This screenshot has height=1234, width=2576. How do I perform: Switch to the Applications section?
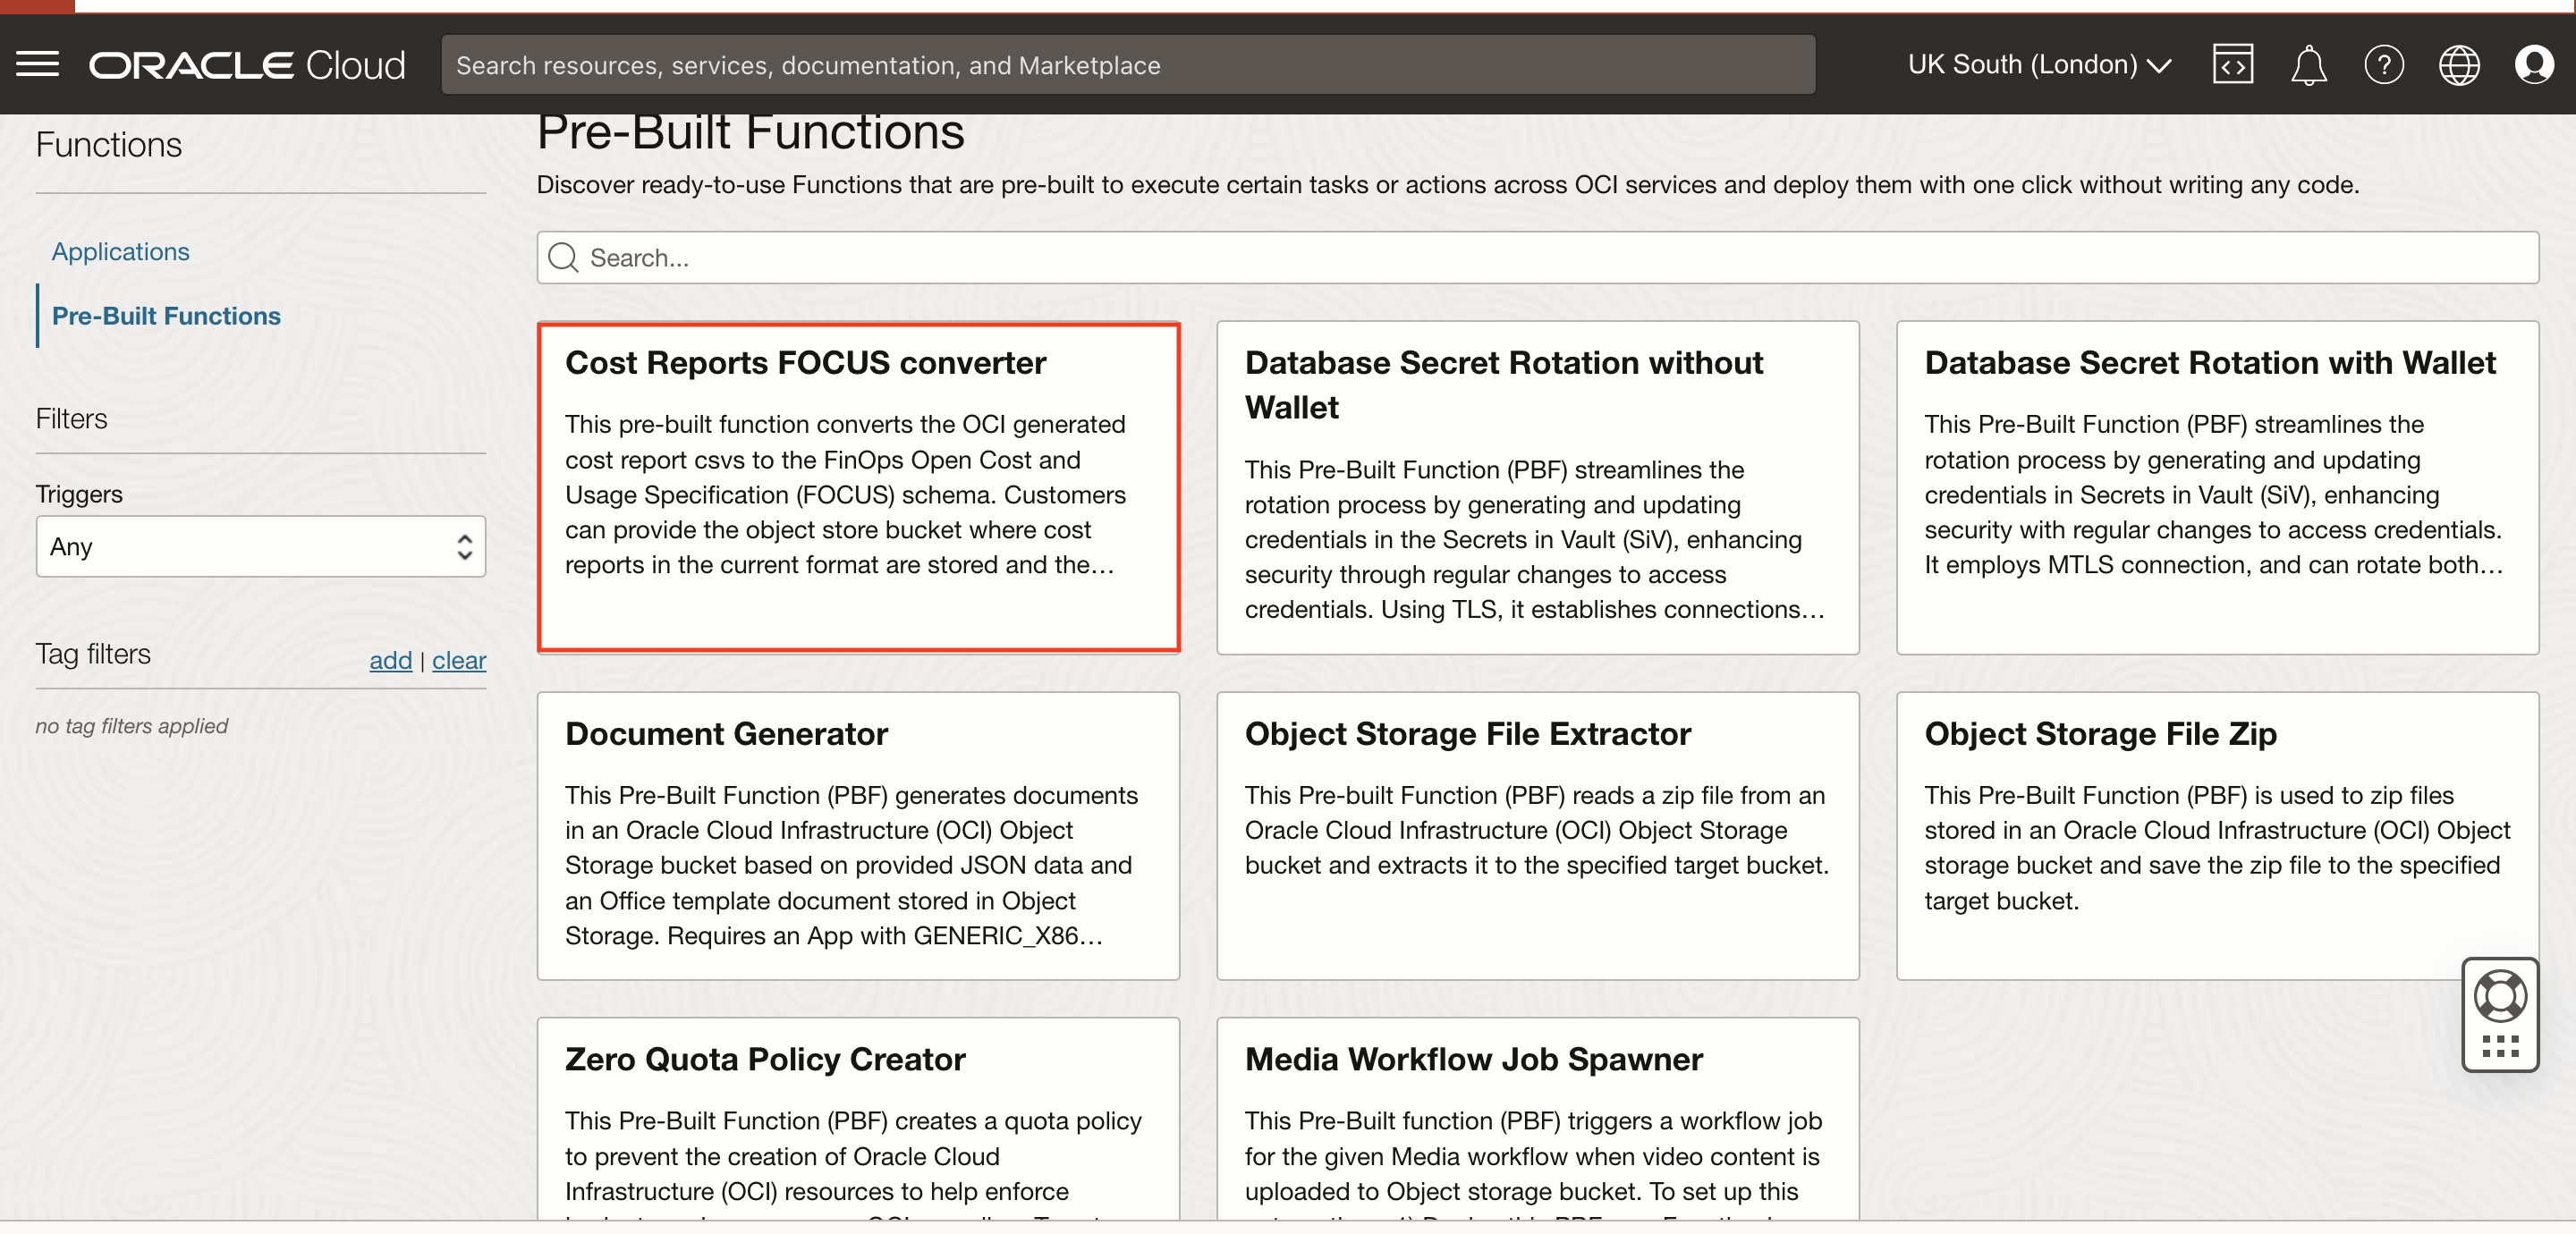point(120,251)
